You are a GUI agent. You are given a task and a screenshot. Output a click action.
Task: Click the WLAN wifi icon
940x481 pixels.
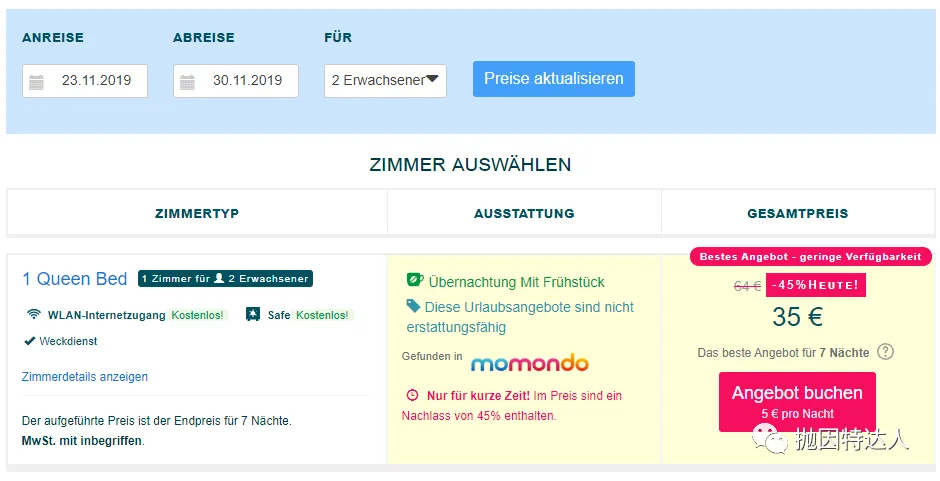(34, 314)
